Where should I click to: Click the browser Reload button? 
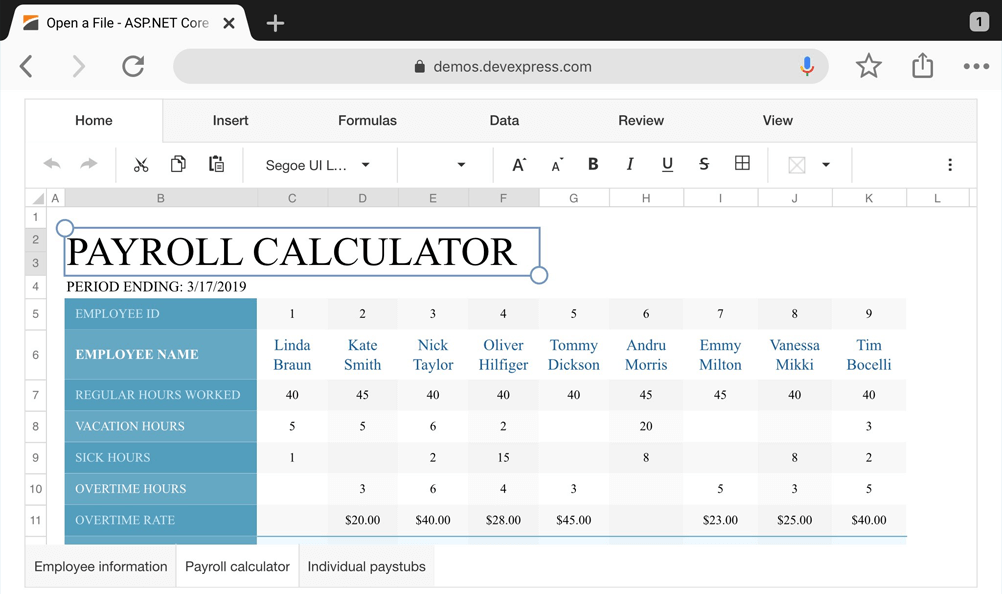(x=133, y=67)
